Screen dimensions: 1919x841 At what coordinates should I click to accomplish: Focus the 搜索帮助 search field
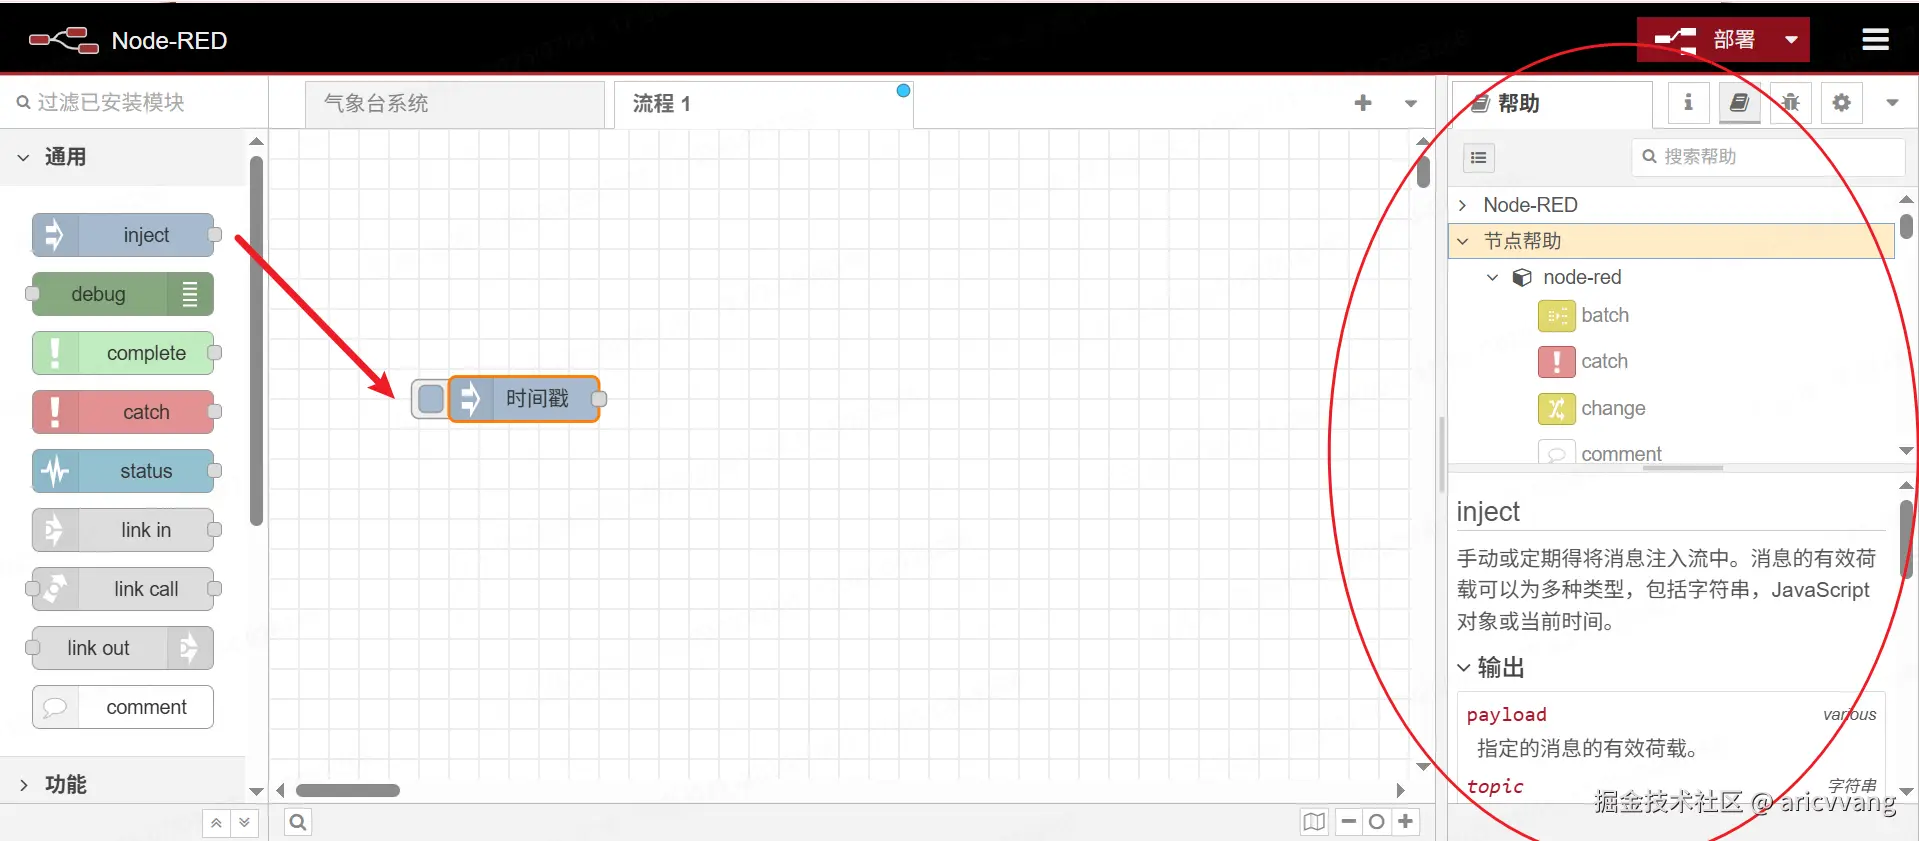click(x=1768, y=157)
